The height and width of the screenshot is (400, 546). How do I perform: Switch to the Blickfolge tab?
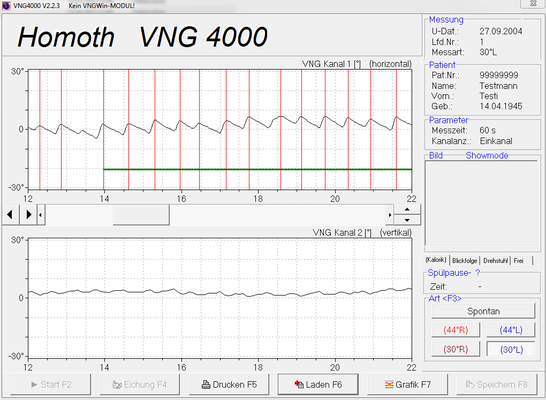pos(465,260)
